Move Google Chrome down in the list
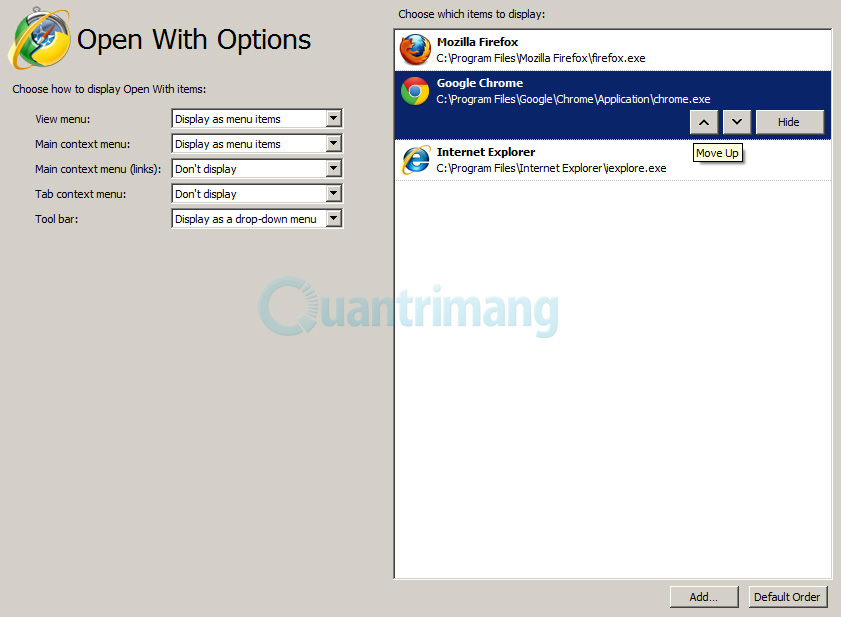 tap(737, 122)
